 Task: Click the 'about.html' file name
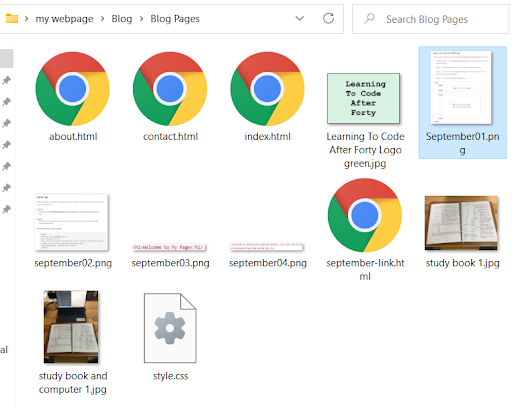(x=73, y=136)
